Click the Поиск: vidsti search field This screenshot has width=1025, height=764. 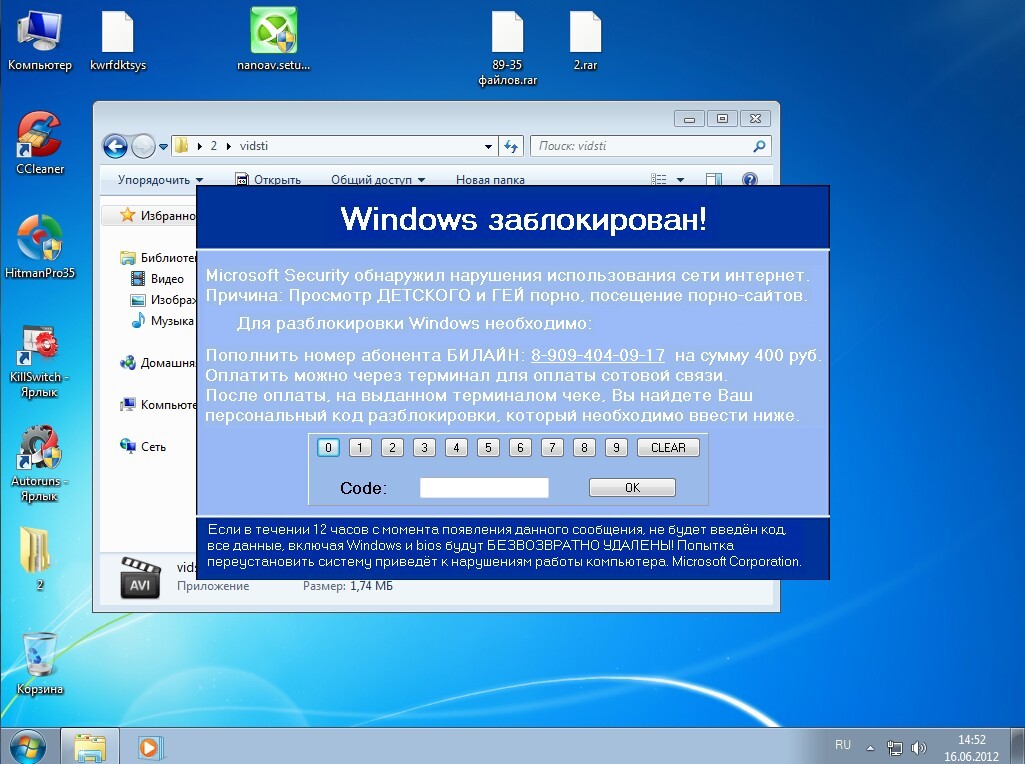pos(643,146)
